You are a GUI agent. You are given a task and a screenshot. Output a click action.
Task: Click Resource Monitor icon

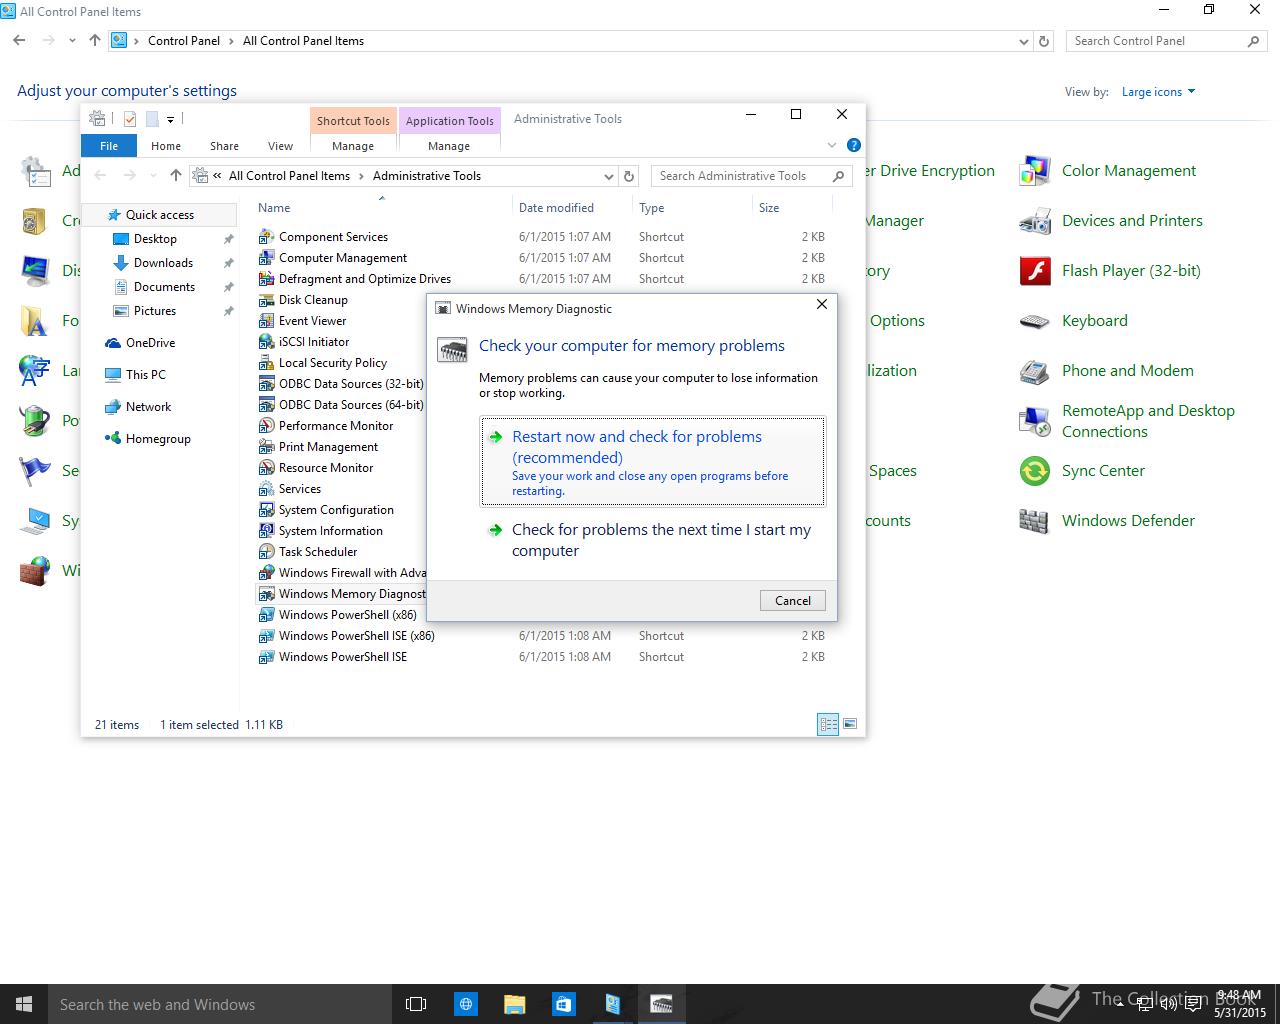(266, 468)
